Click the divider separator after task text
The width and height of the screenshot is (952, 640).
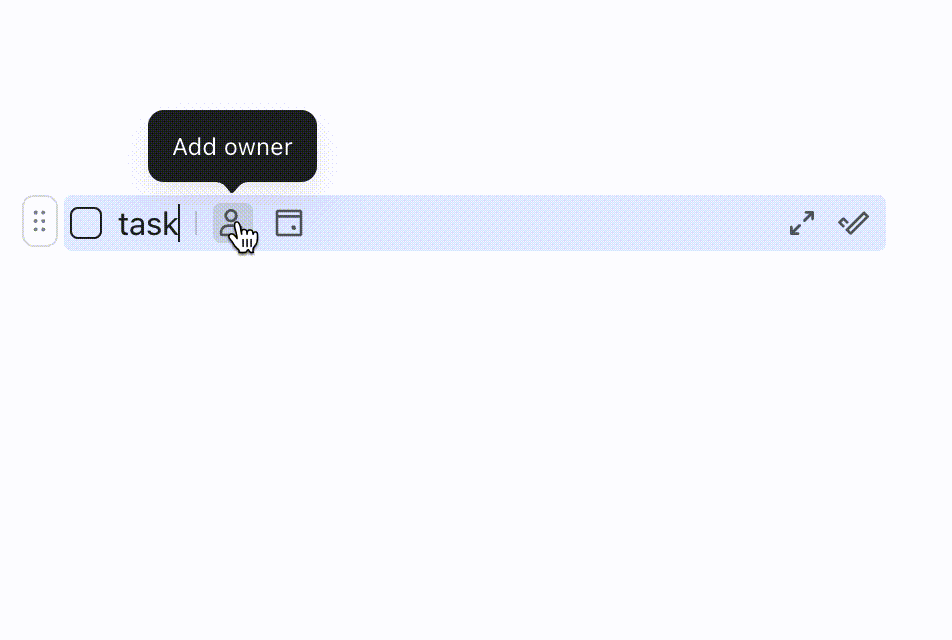pyautogui.click(x=196, y=223)
